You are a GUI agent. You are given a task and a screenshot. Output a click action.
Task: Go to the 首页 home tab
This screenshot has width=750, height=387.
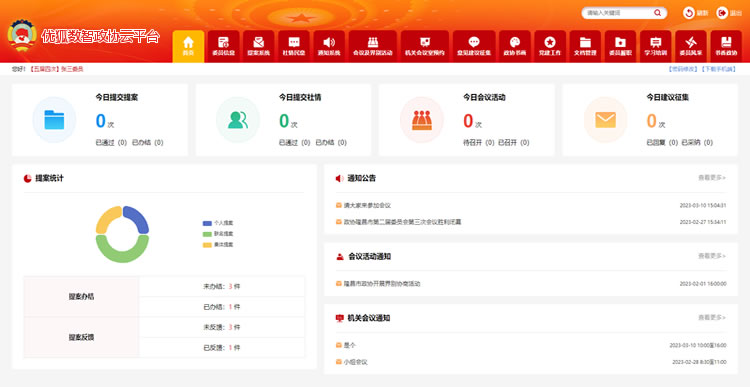tap(188, 46)
